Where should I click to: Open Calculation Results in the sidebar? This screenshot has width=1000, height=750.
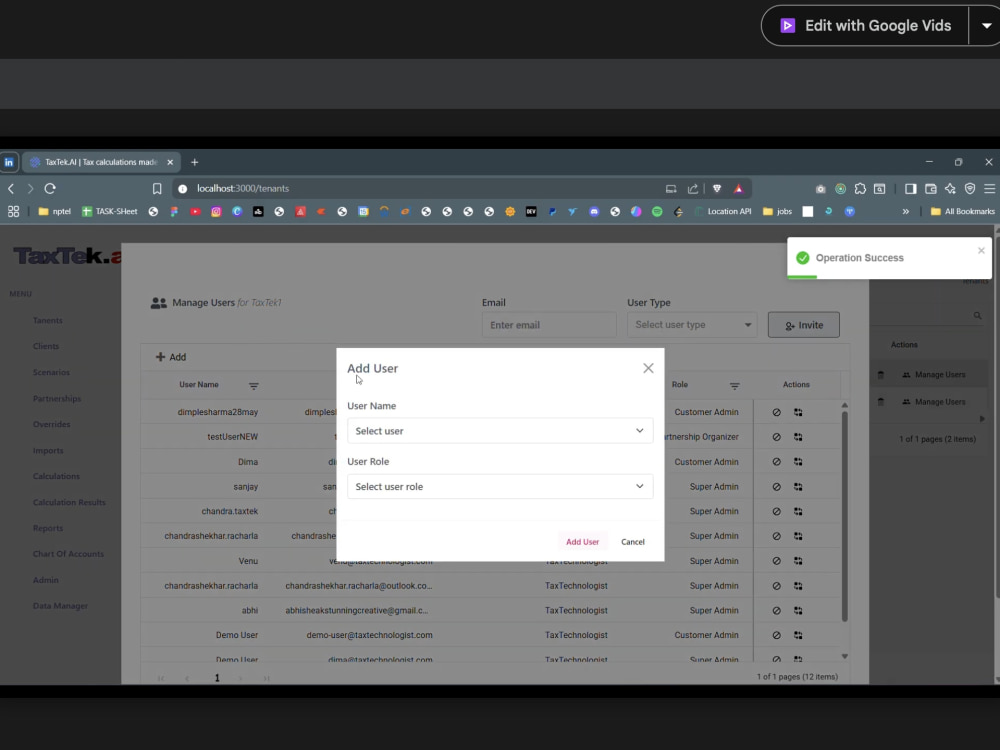[69, 502]
